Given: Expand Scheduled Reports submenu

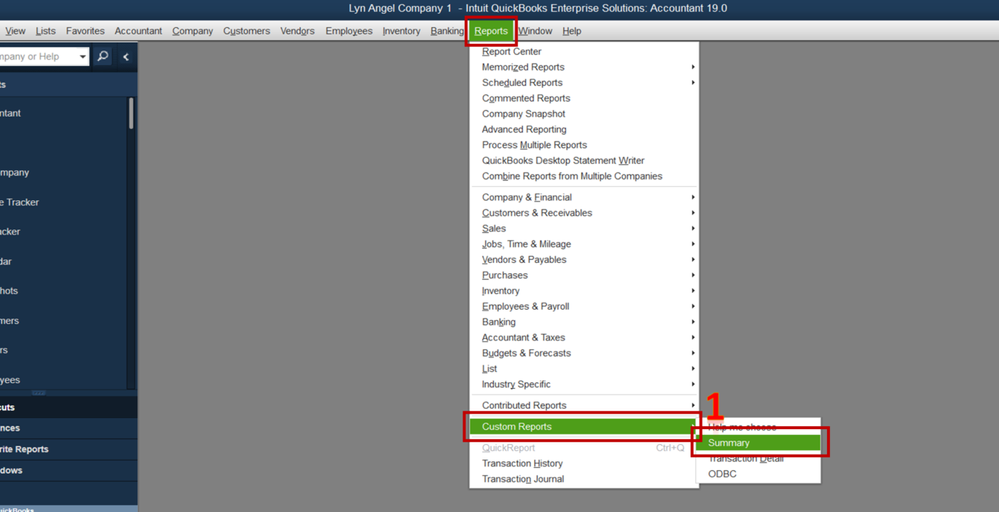Looking at the screenshot, I should pyautogui.click(x=584, y=83).
